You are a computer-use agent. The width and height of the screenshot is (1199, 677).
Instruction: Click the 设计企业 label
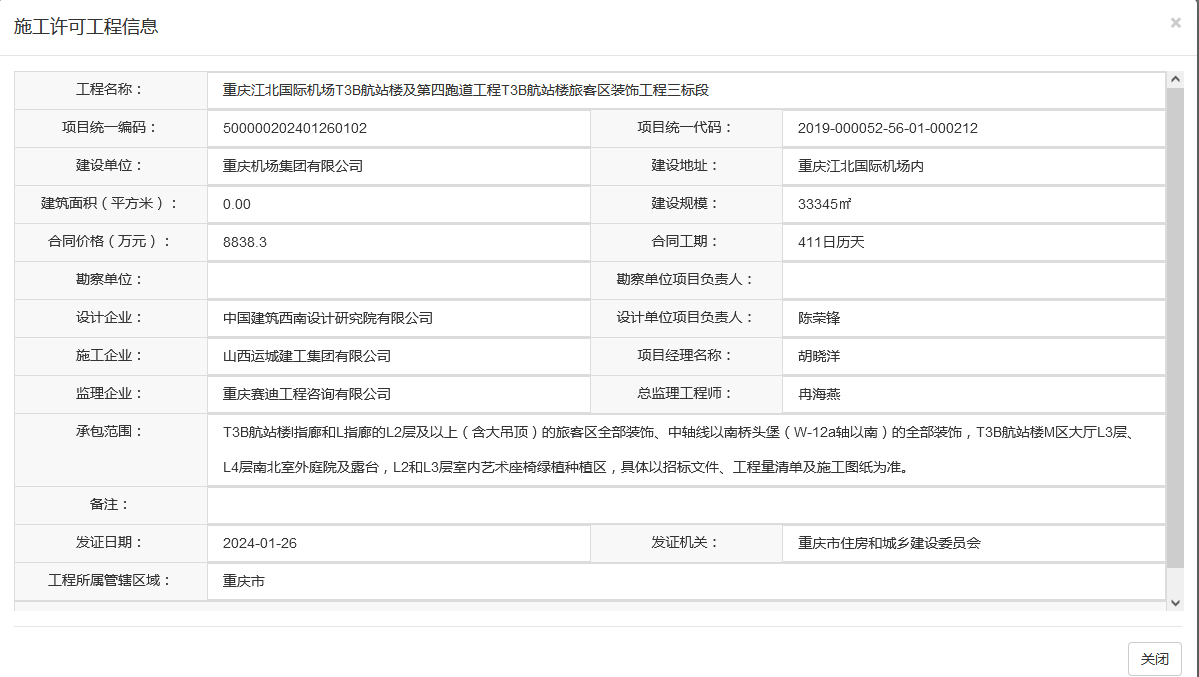(x=110, y=317)
